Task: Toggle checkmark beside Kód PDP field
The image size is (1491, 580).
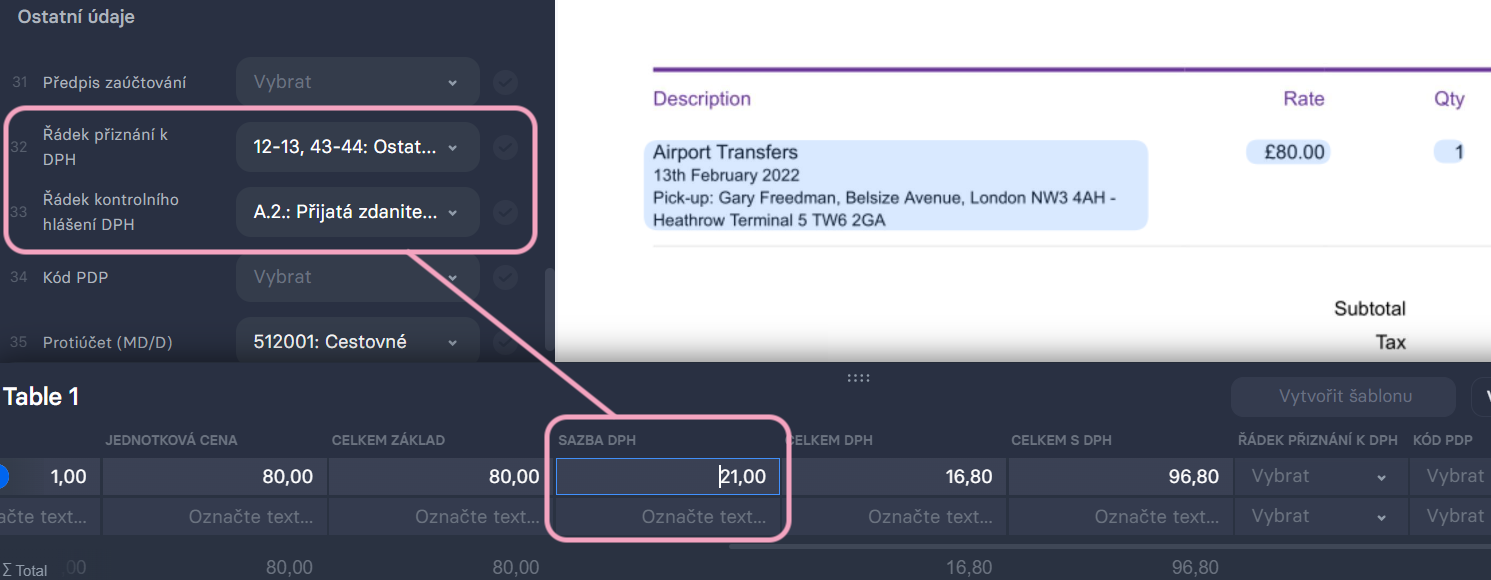Action: point(506,277)
